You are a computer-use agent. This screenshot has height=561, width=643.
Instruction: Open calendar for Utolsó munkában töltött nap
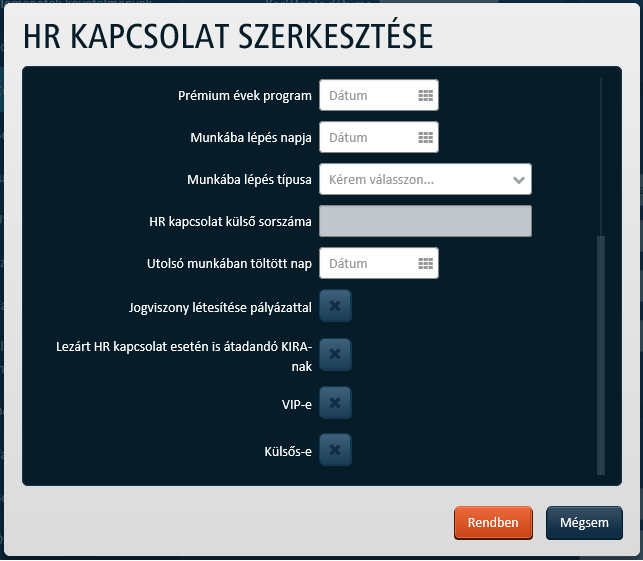[x=425, y=263]
